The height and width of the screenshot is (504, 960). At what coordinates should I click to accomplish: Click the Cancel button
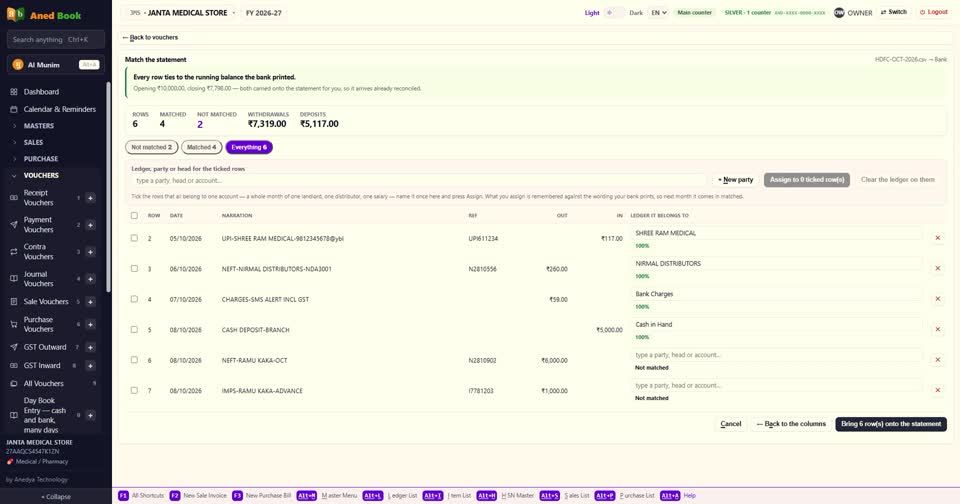730,424
